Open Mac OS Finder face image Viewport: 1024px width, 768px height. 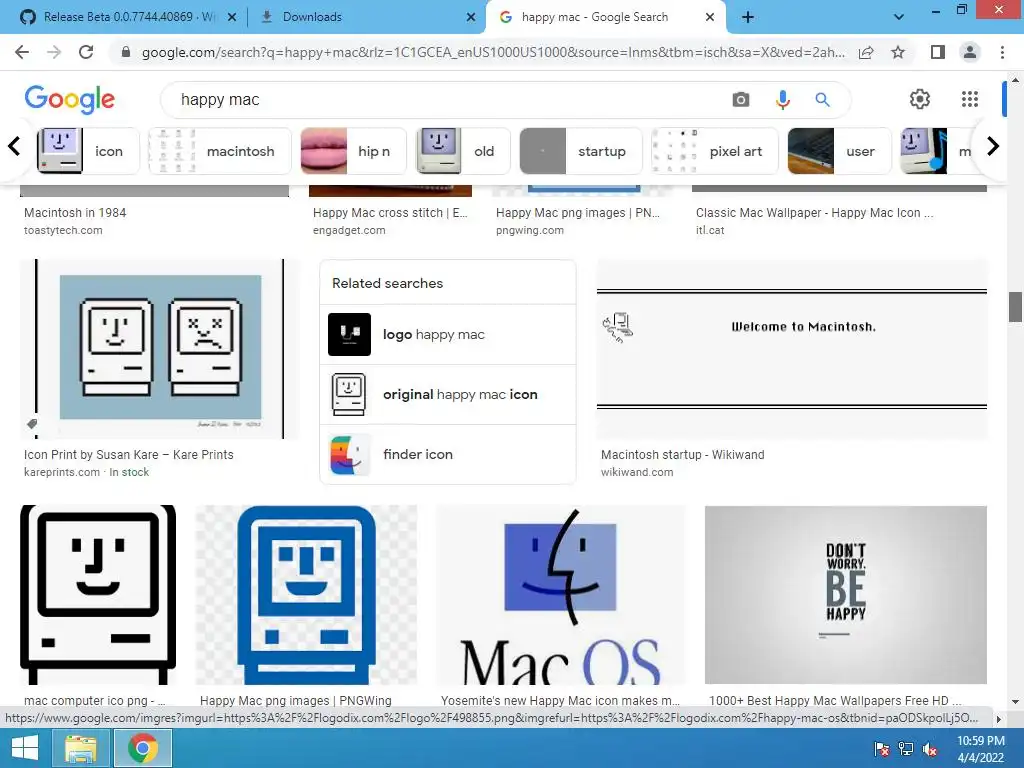pos(560,595)
